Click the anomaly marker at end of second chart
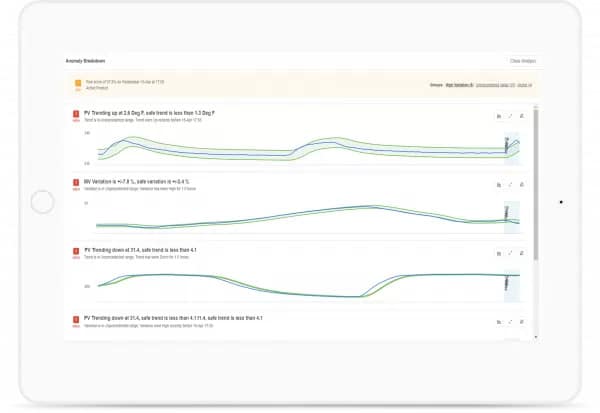This screenshot has height=413, width=600. pos(507,214)
